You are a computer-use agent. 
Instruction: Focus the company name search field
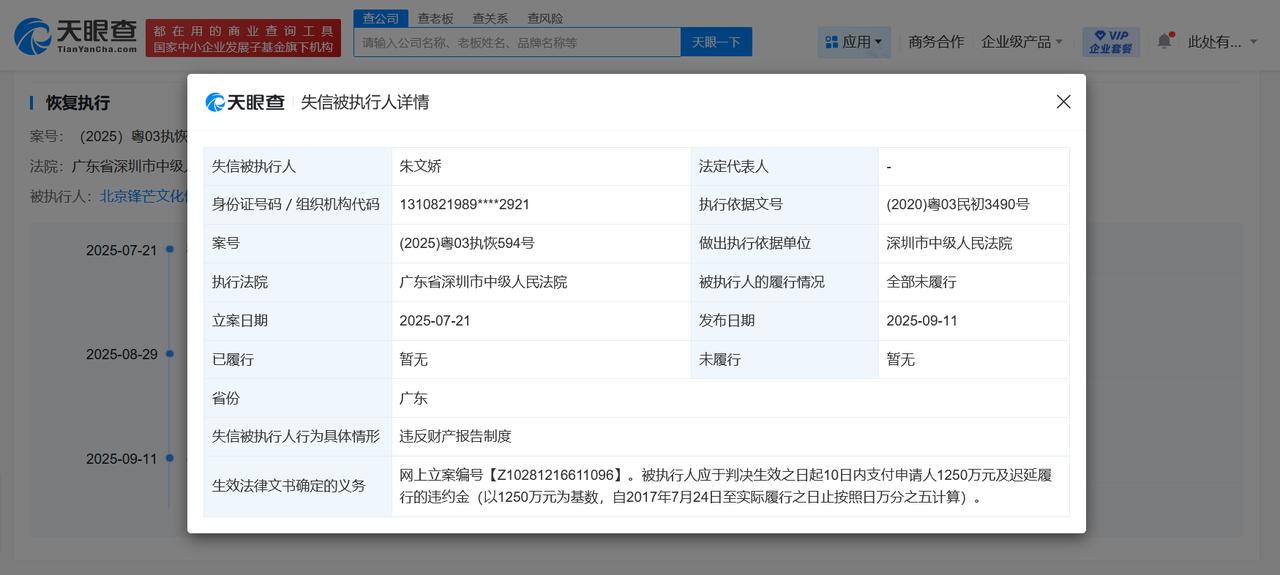tap(517, 42)
